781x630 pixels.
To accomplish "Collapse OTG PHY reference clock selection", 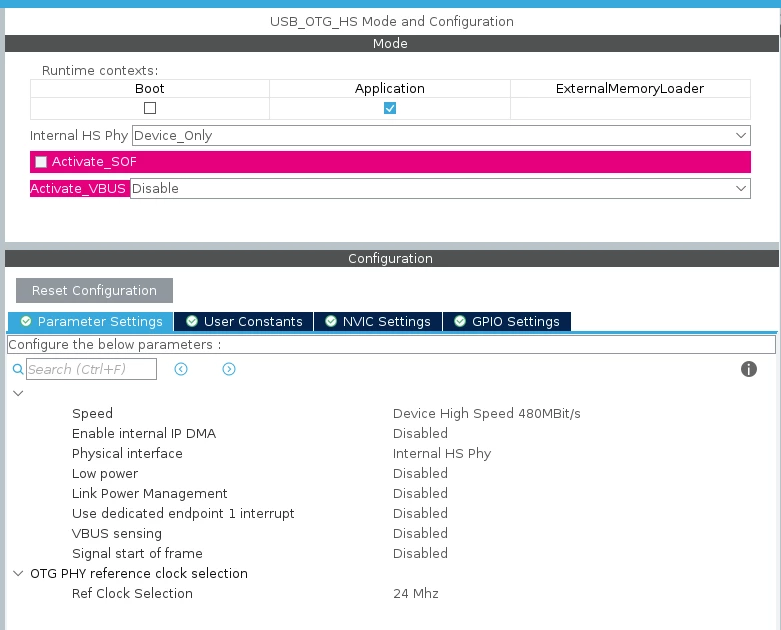I will click(x=18, y=573).
